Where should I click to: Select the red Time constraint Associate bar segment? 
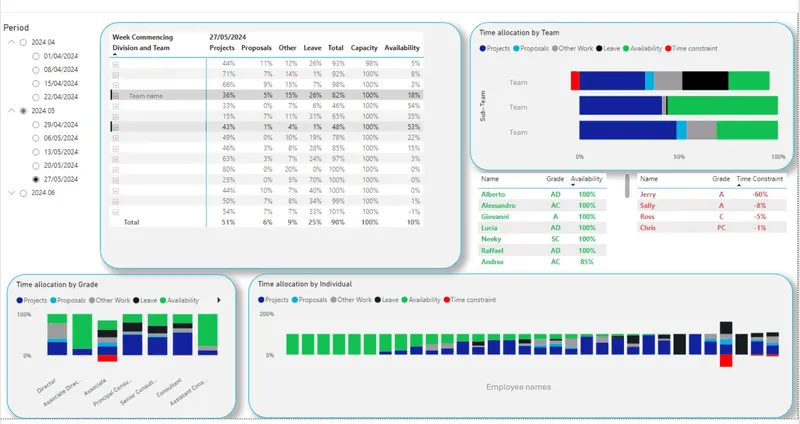click(x=107, y=358)
